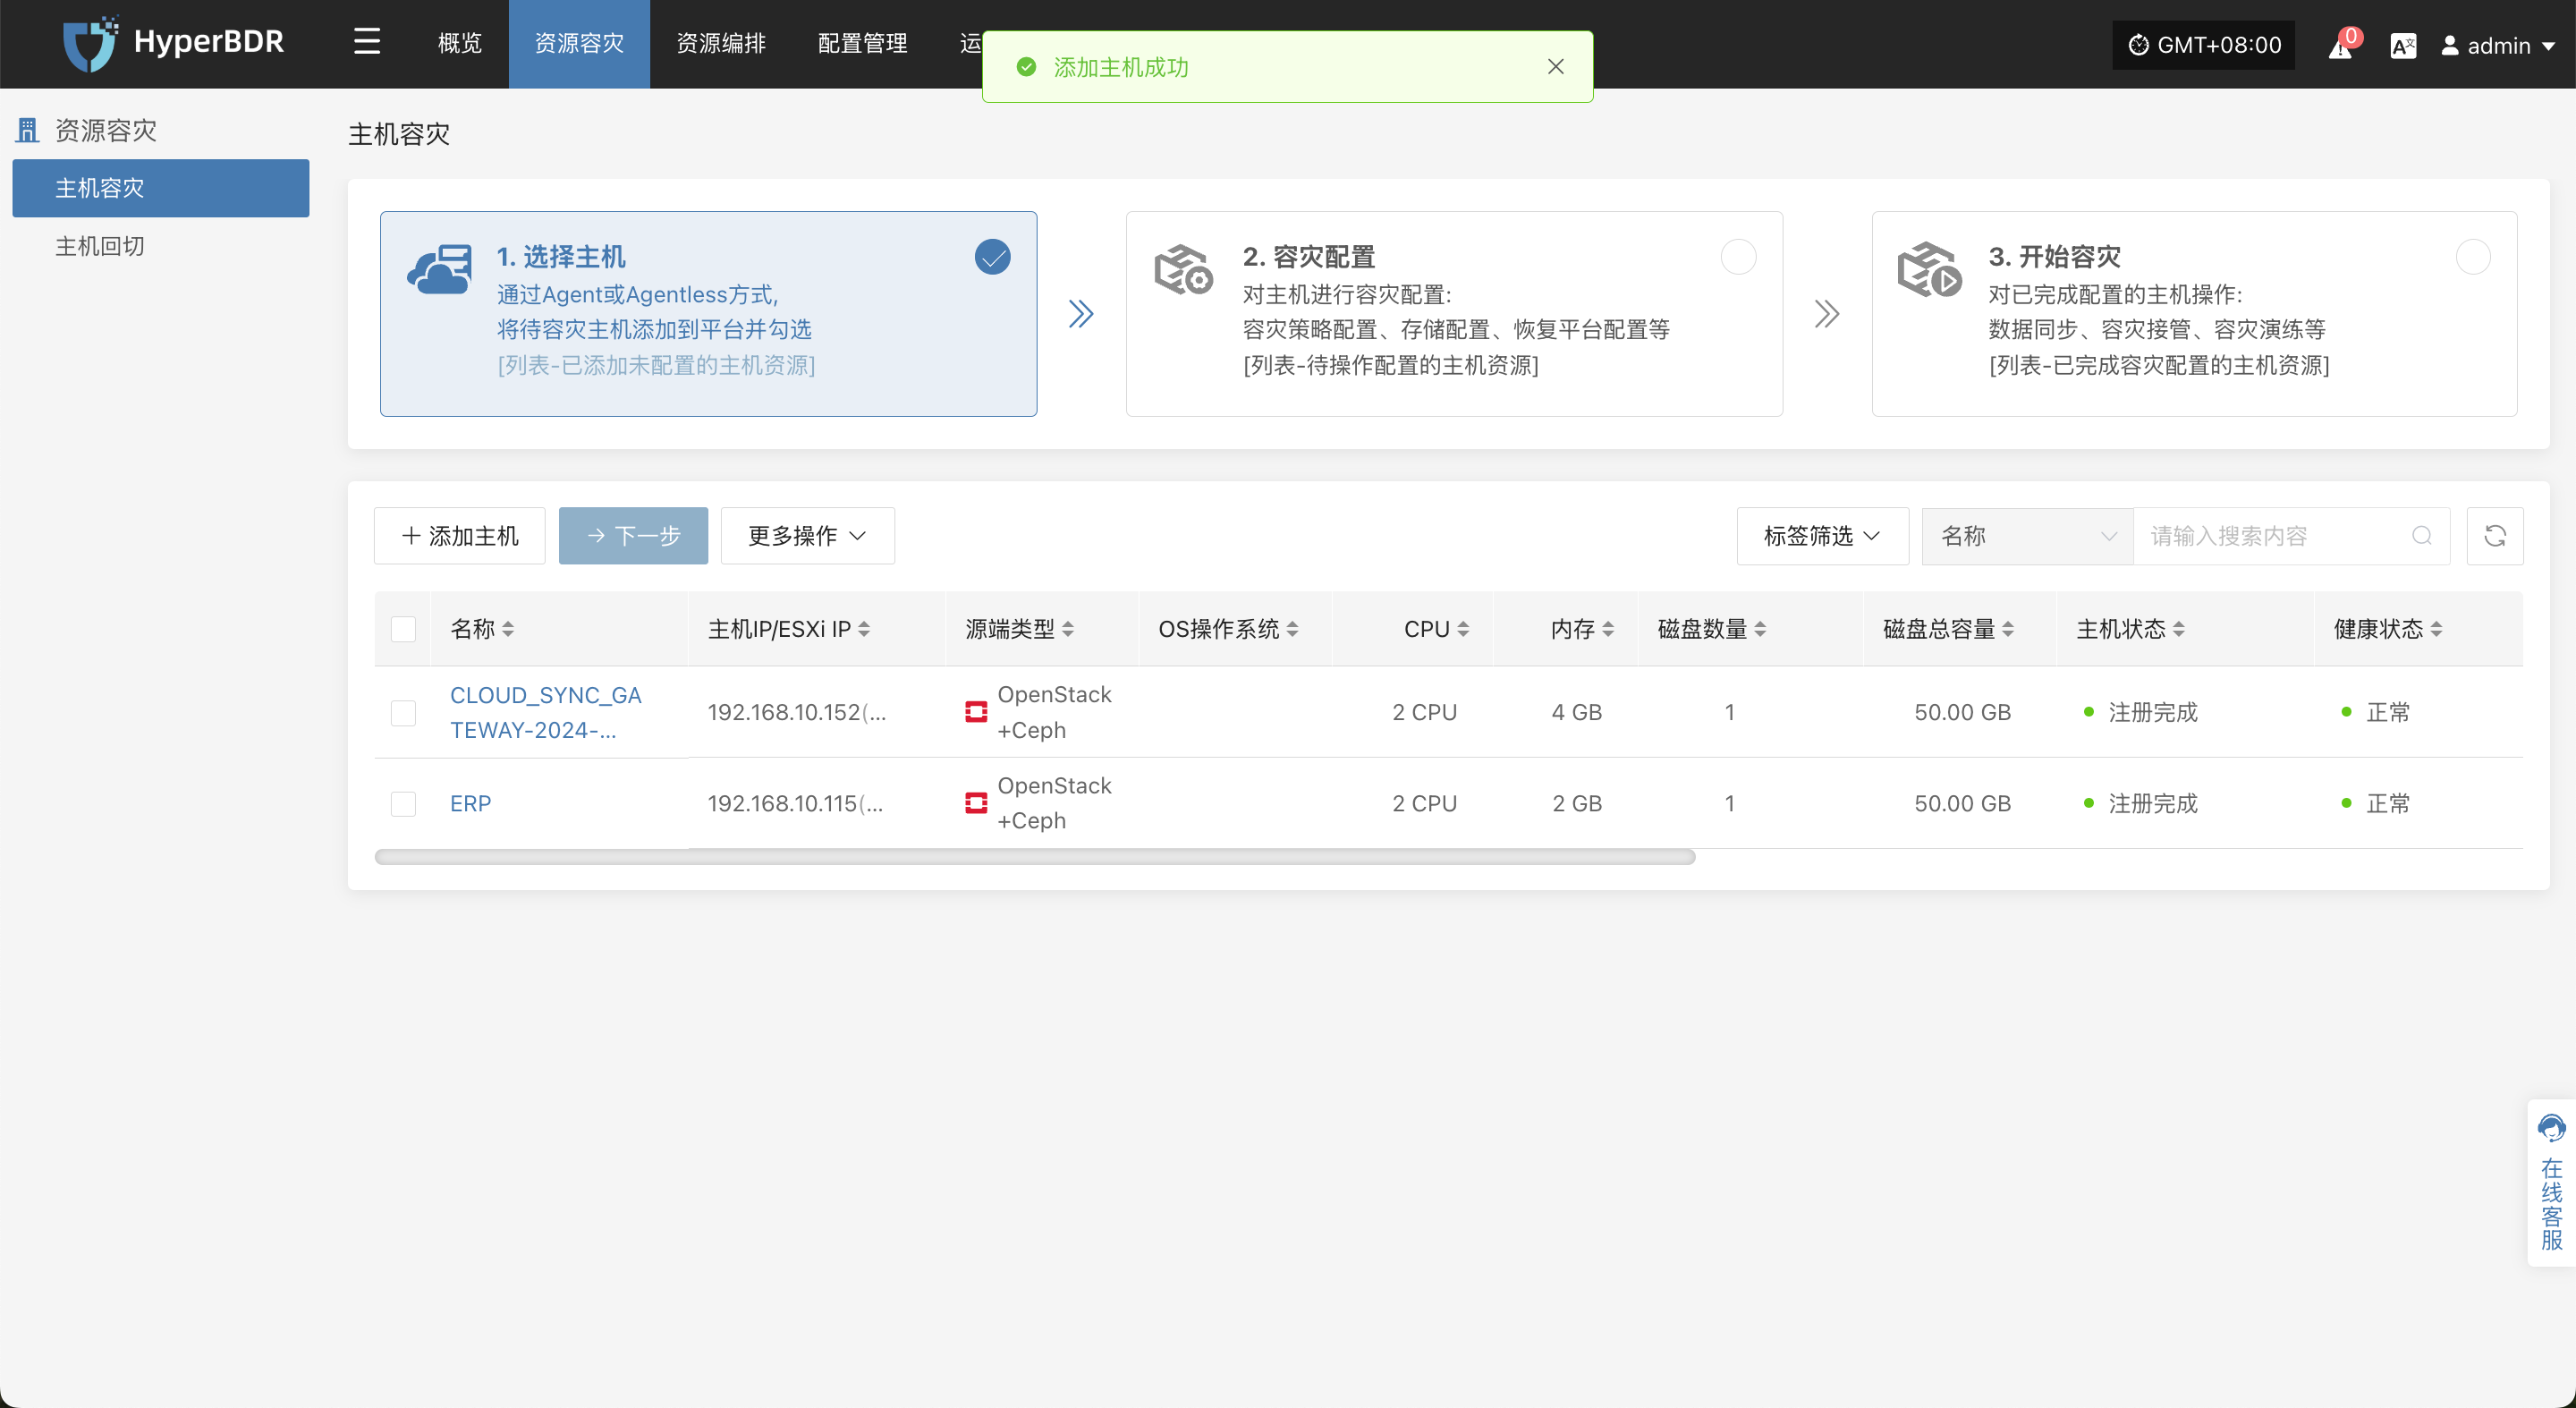
Task: Click the 2. 容灾配置 step card
Action: 1454,314
